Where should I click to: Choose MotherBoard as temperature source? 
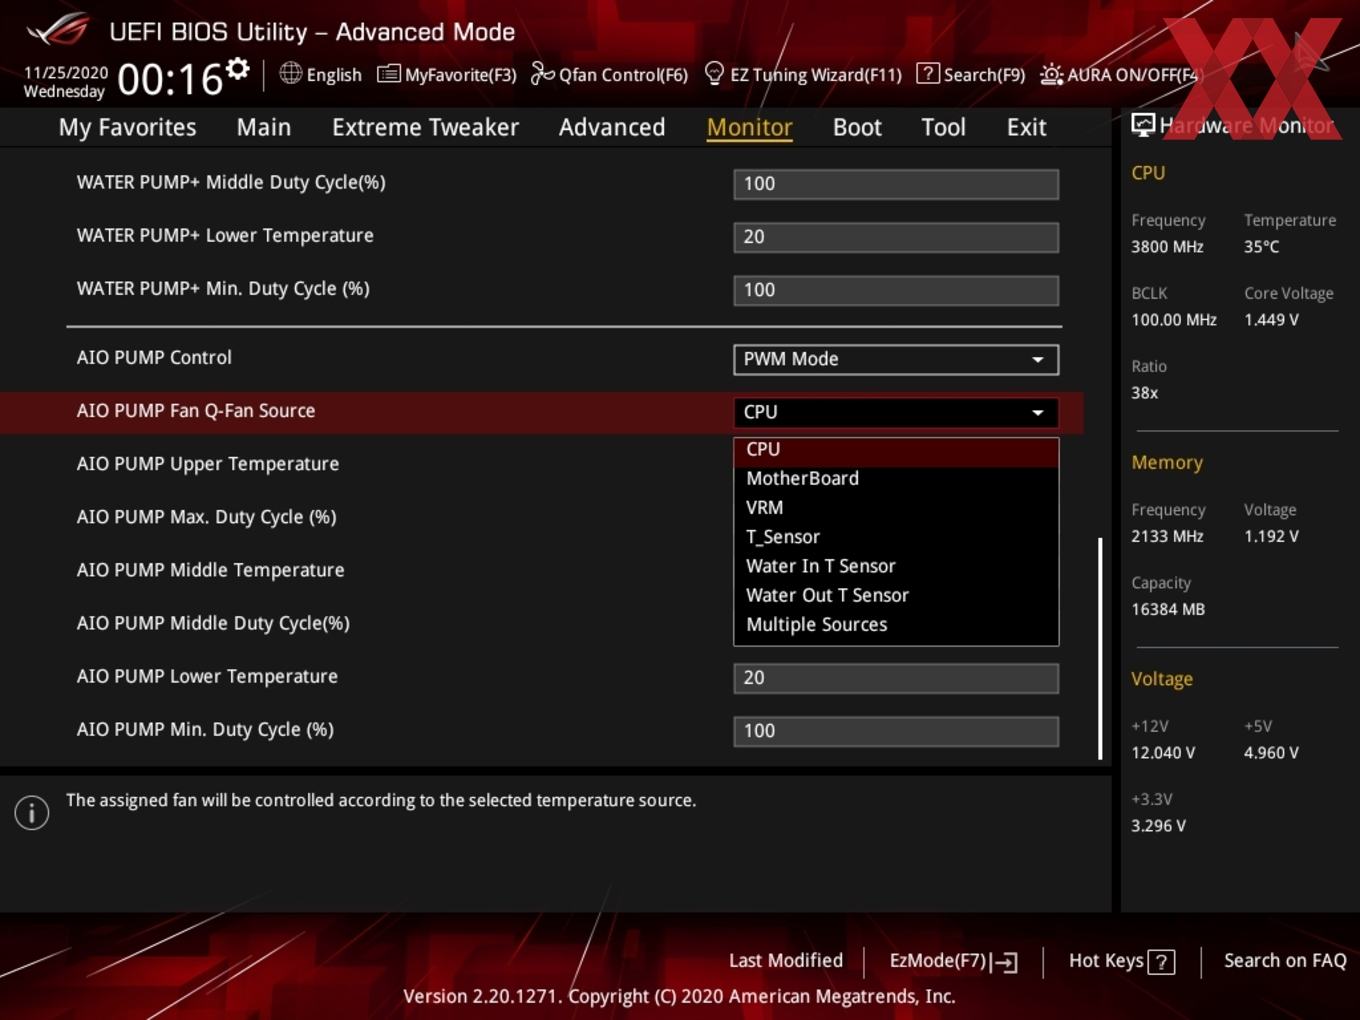pyautogui.click(x=896, y=479)
